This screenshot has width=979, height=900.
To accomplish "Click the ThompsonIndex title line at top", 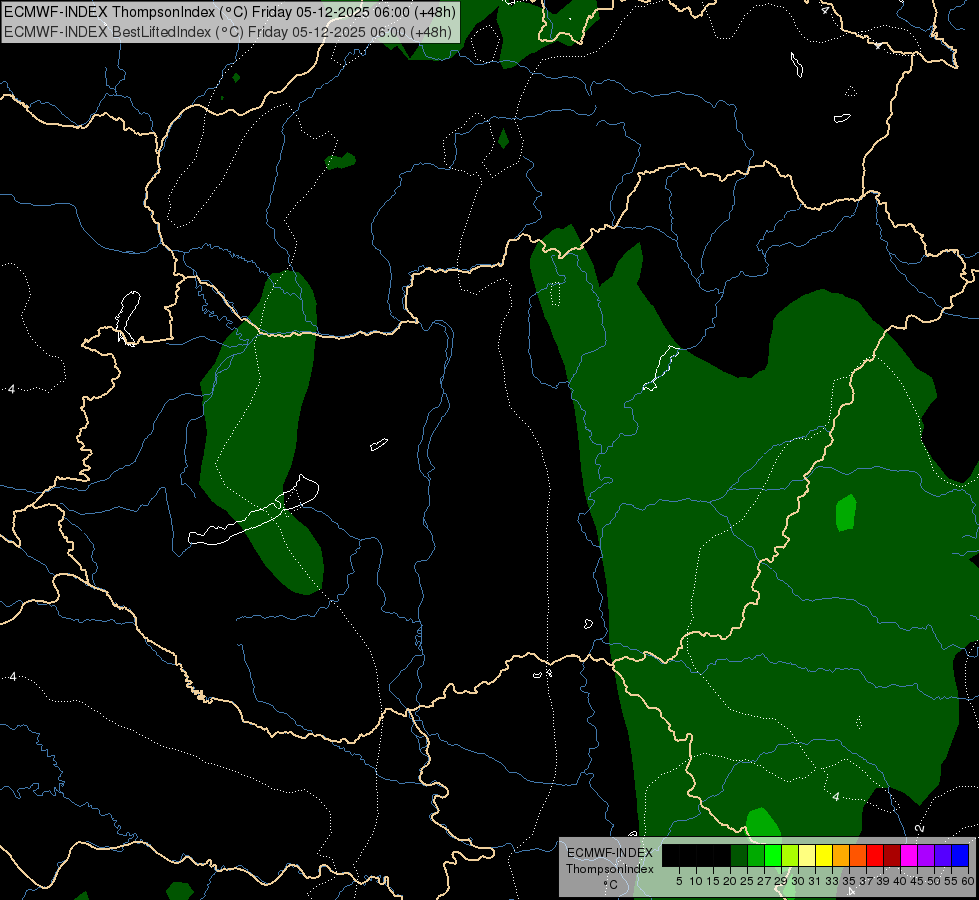I will pos(230,12).
